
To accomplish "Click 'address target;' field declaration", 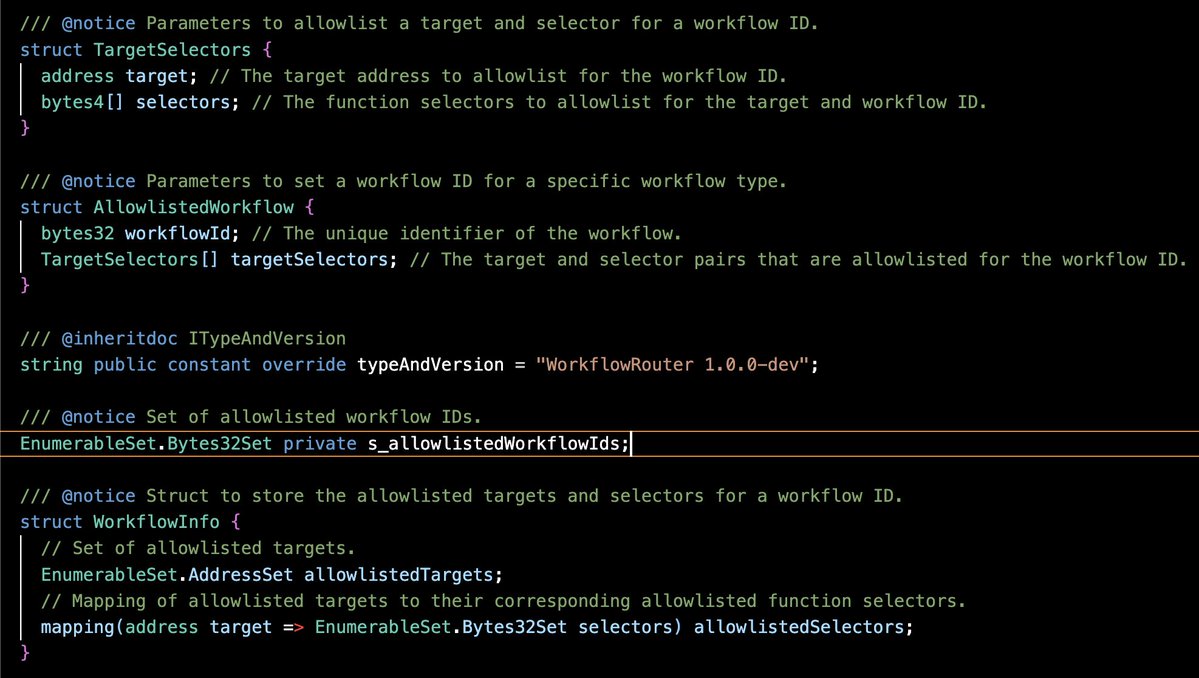I will point(119,76).
